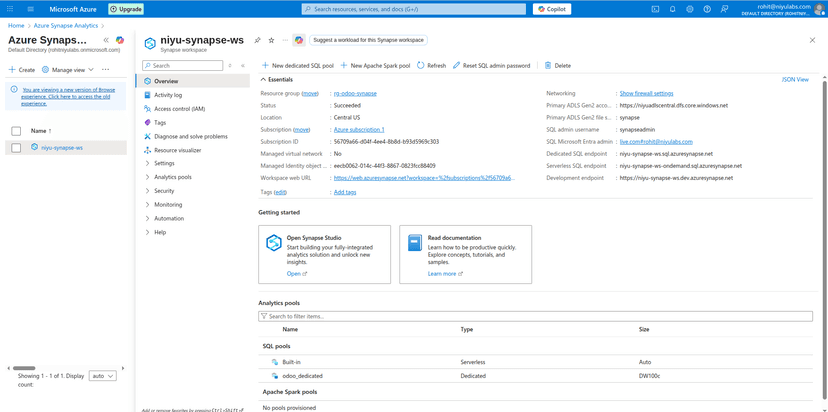Click the portal left-corner grid icon
This screenshot has width=828, height=412.
10,9
